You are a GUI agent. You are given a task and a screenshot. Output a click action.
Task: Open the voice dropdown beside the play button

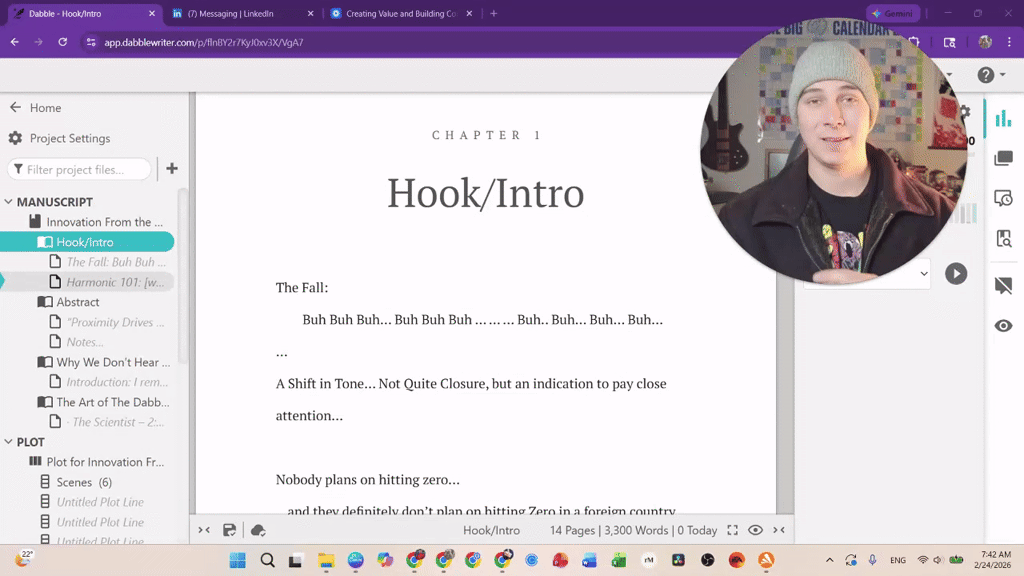(x=923, y=274)
